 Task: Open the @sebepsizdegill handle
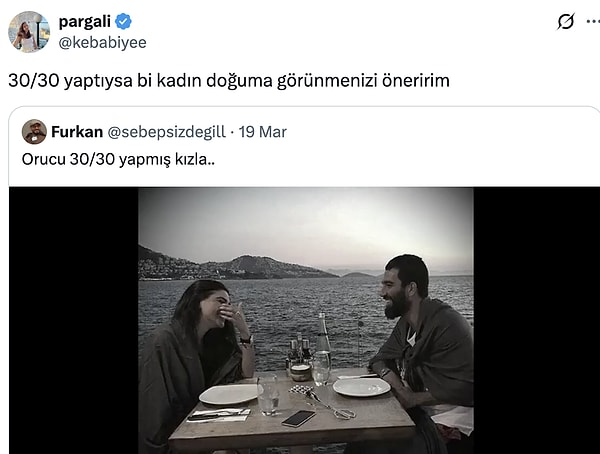click(166, 132)
